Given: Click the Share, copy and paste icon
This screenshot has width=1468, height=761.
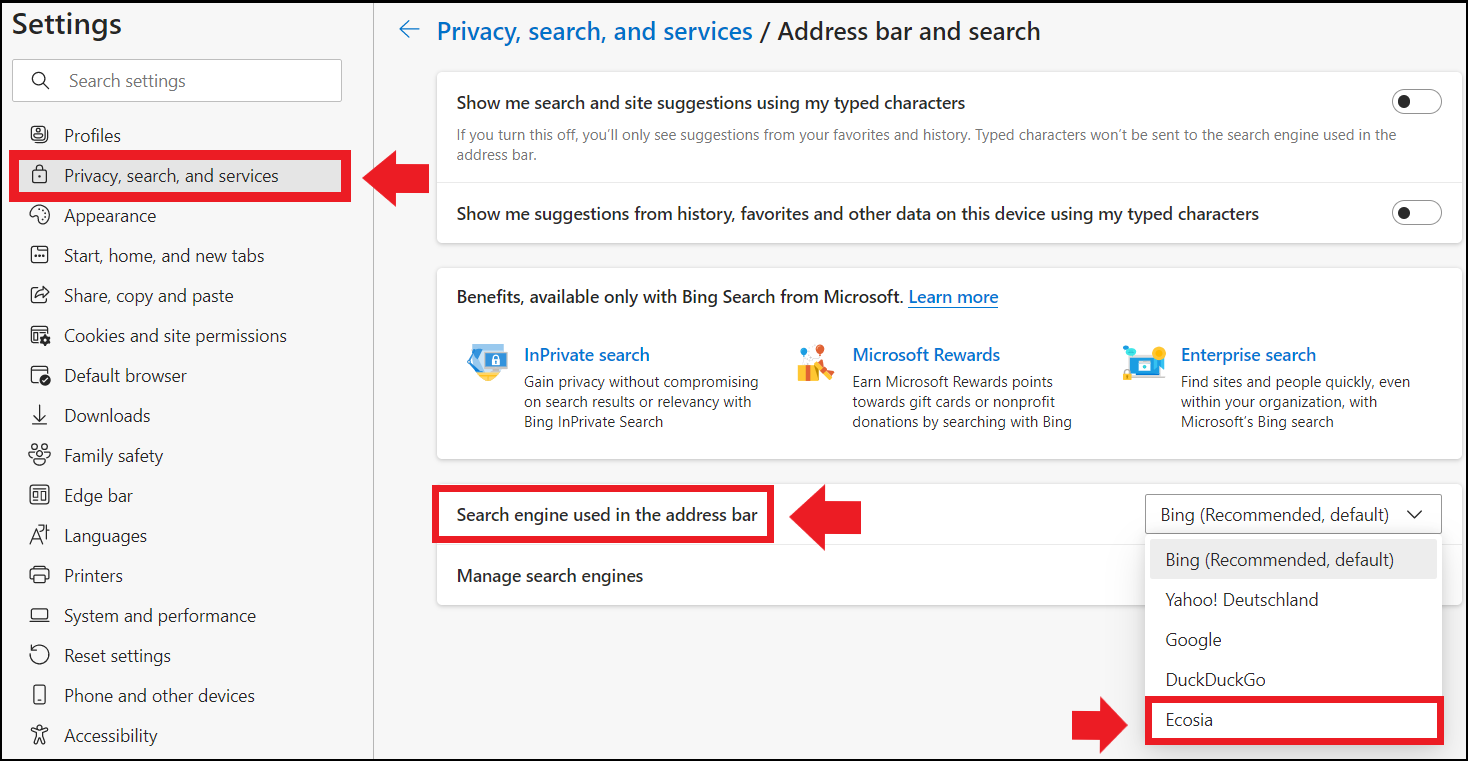Looking at the screenshot, I should (39, 295).
